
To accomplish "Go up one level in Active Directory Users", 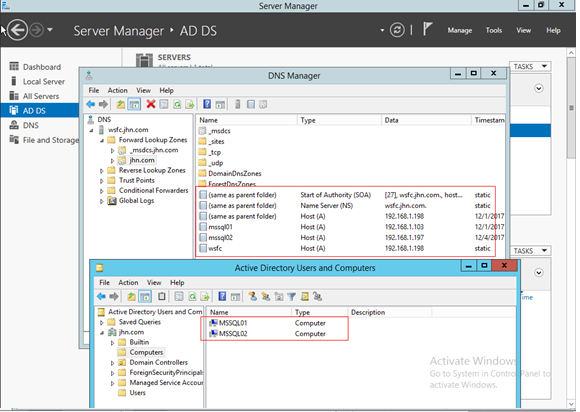I will (x=131, y=297).
